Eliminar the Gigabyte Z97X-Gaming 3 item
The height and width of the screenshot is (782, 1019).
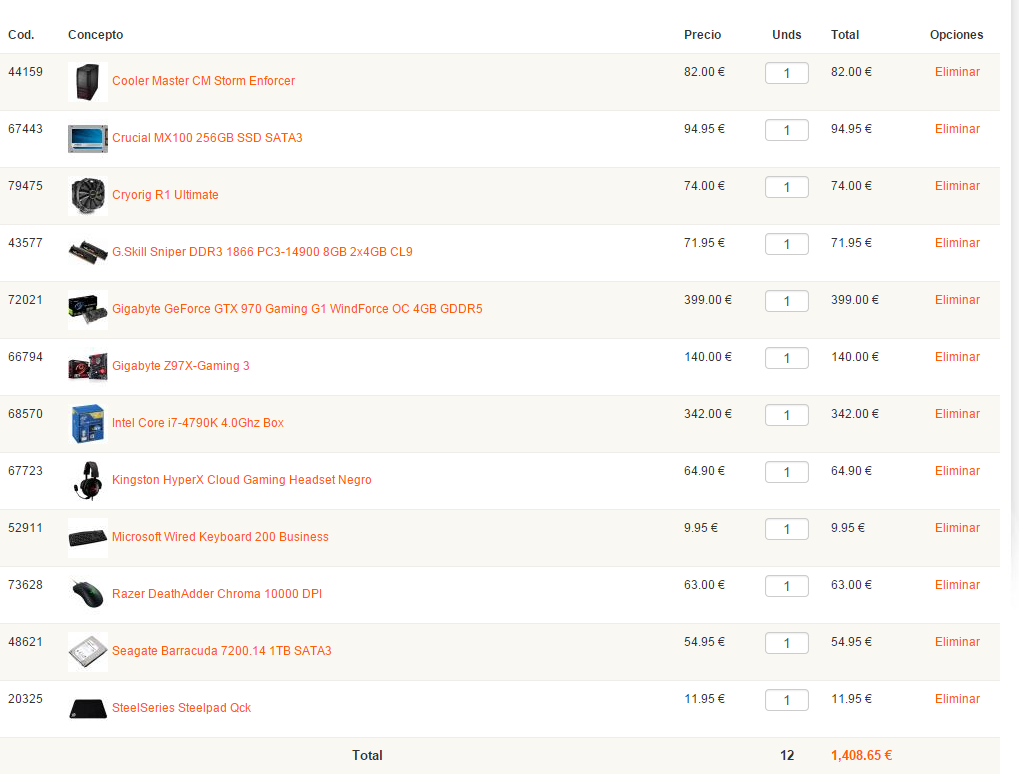957,358
